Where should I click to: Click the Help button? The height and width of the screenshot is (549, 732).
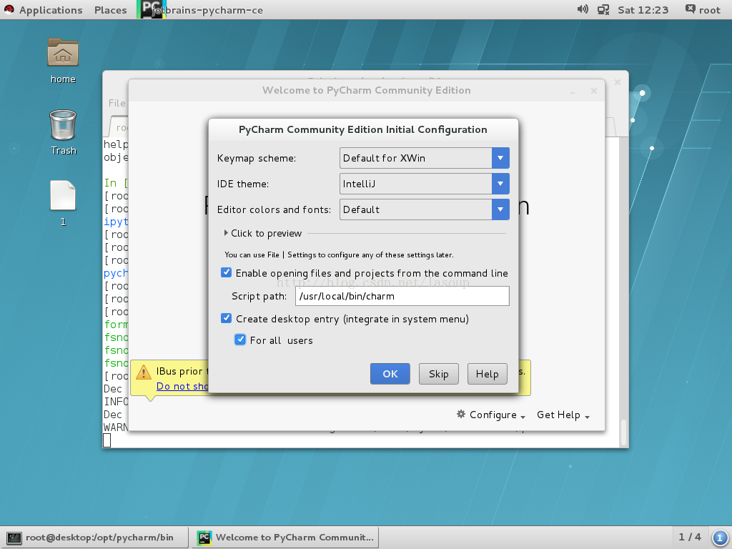coord(487,373)
